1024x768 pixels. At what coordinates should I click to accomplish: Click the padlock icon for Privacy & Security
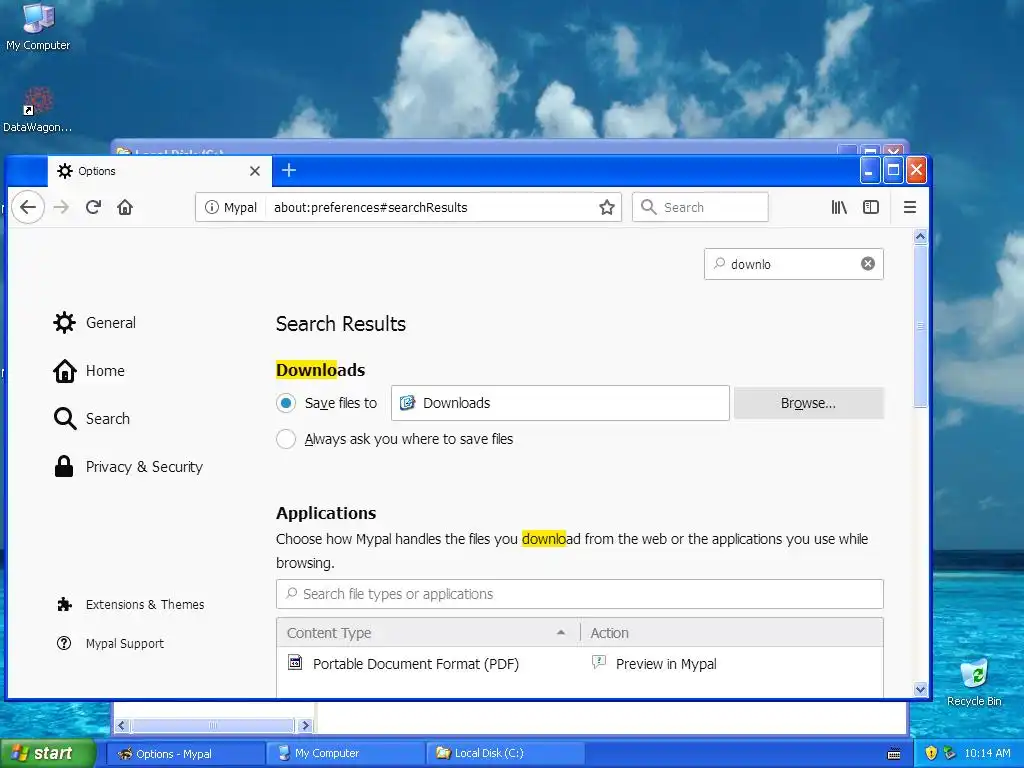tap(64, 466)
